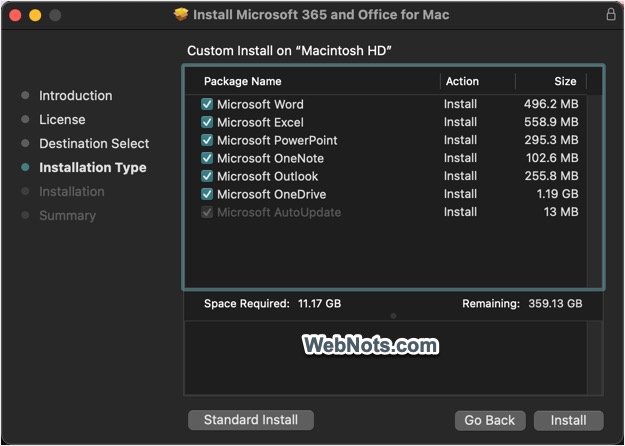The image size is (625, 446).
Task: Select the Microsoft PowerPoint package name
Action: pos(277,140)
